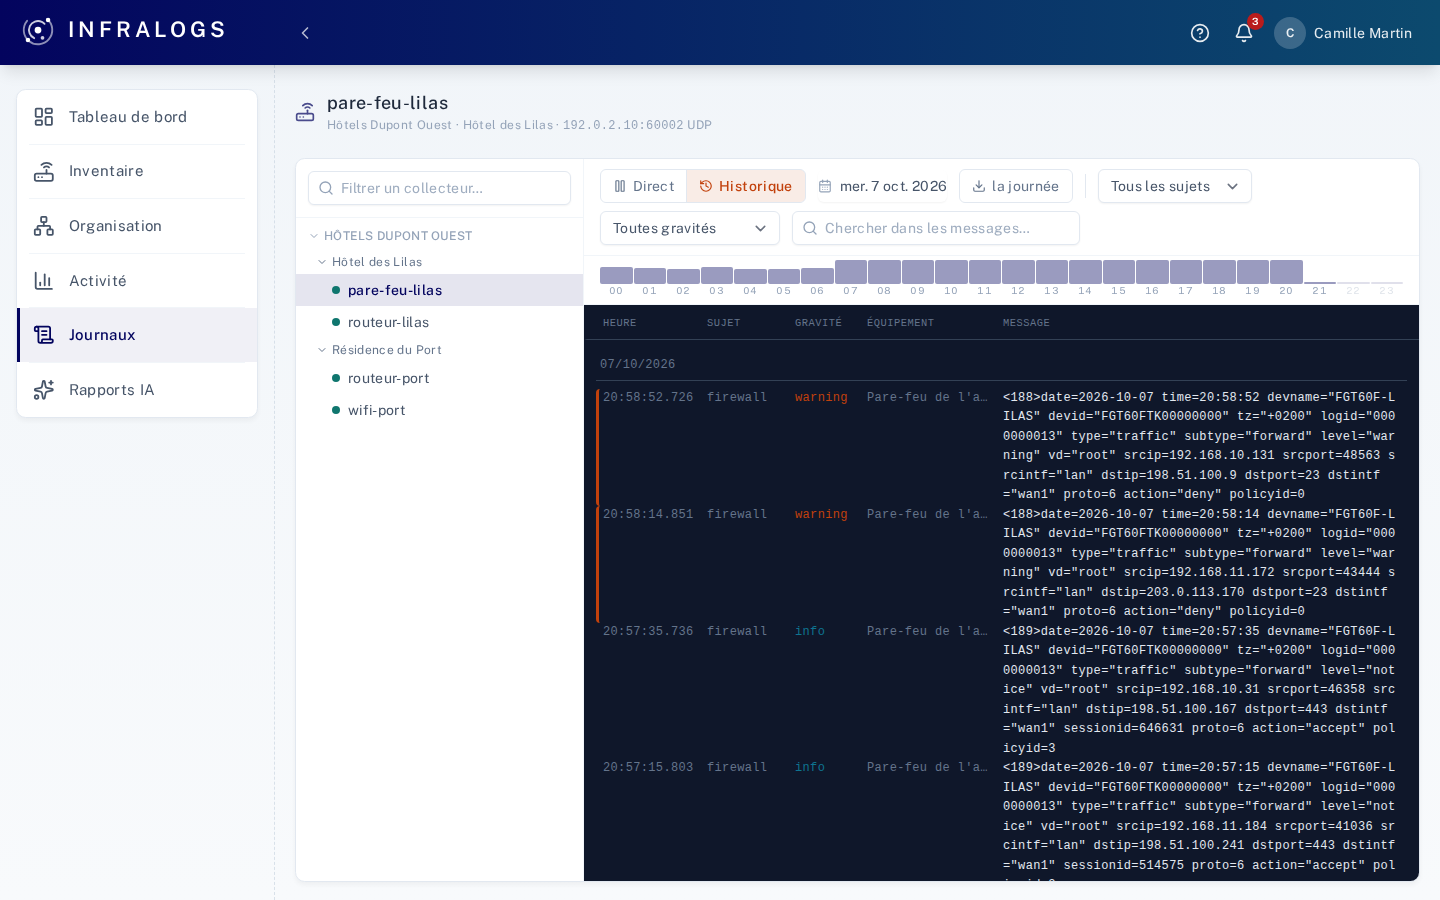Click the MESSAGE column header
Viewport: 1440px width, 900px height.
click(x=1026, y=323)
